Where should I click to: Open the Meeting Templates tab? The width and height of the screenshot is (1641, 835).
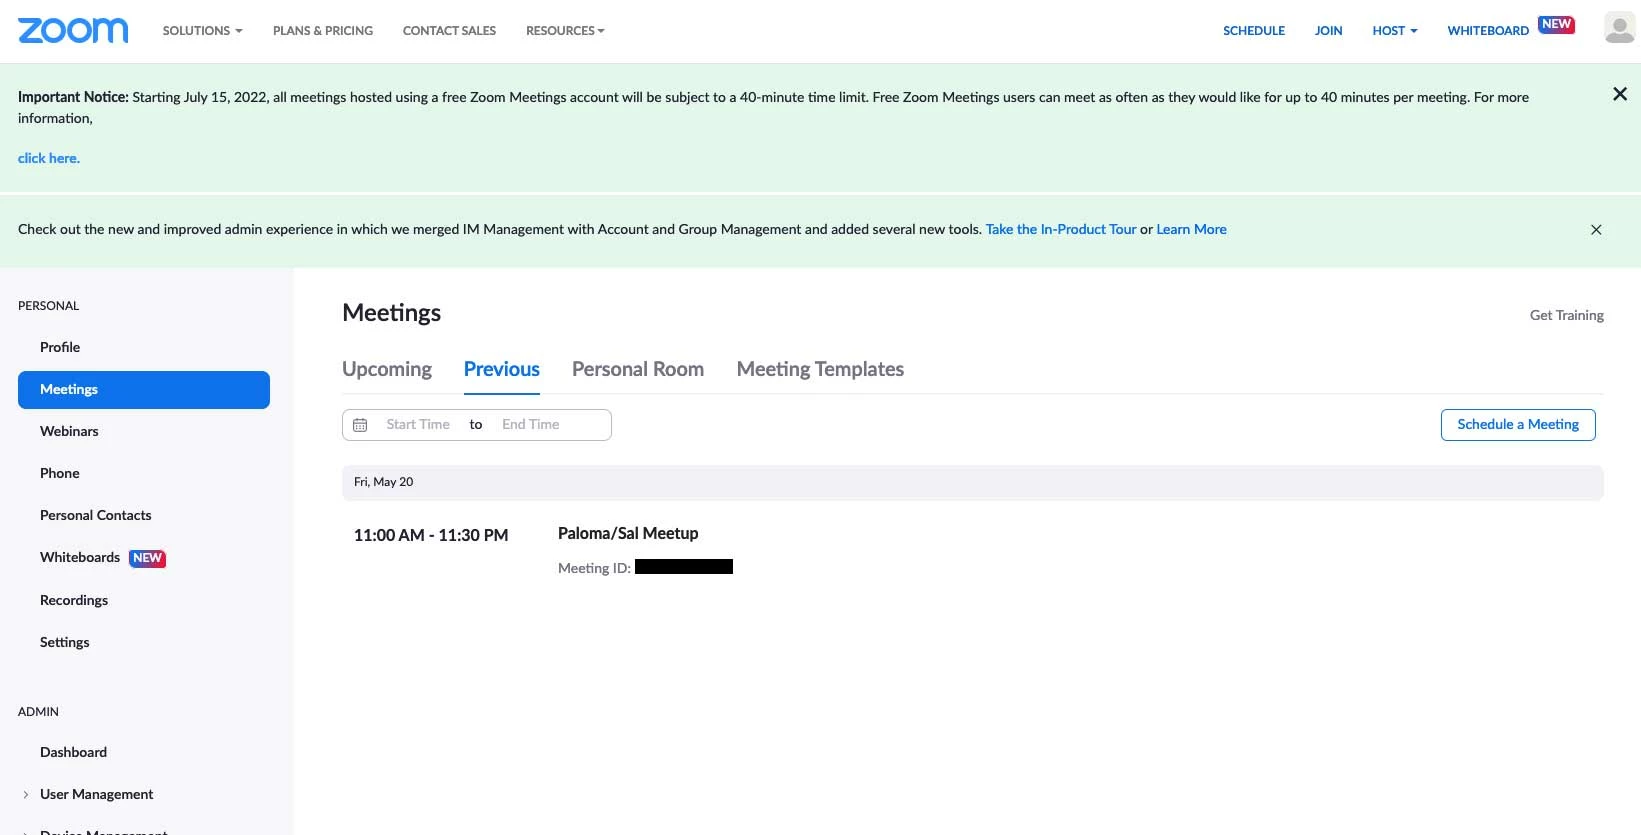point(820,369)
